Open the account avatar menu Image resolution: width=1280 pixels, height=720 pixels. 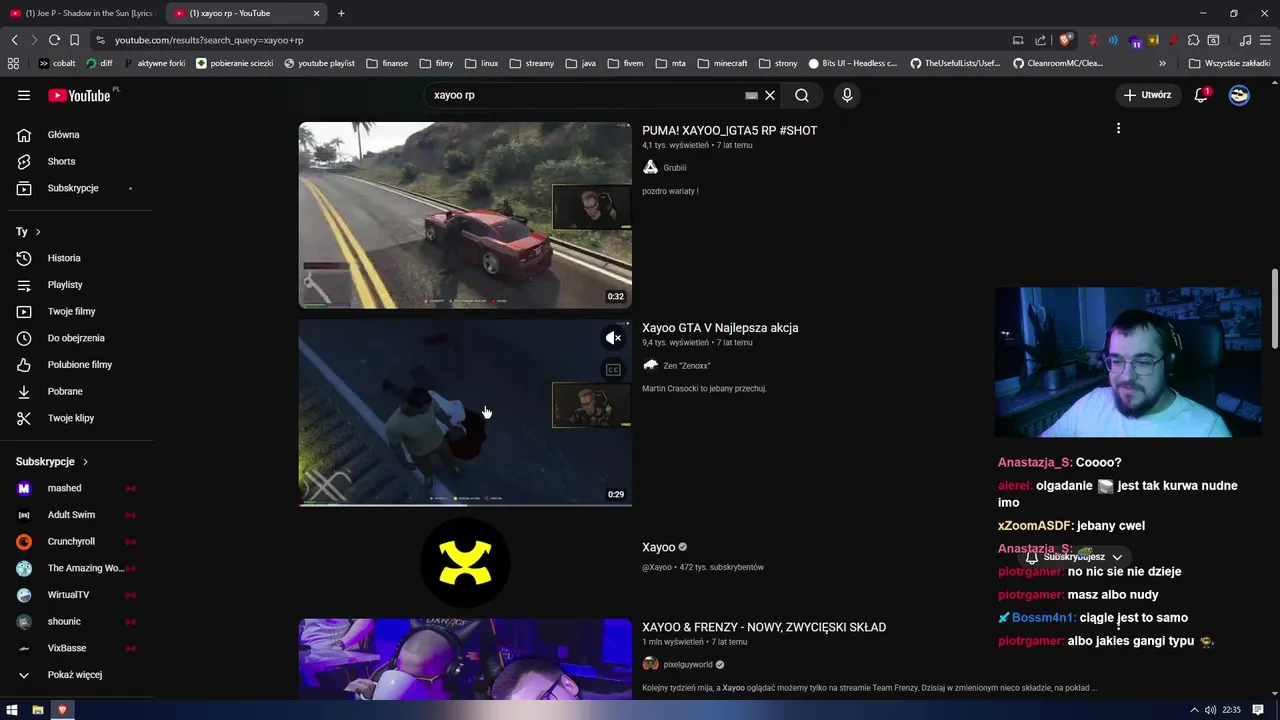pos(1239,95)
